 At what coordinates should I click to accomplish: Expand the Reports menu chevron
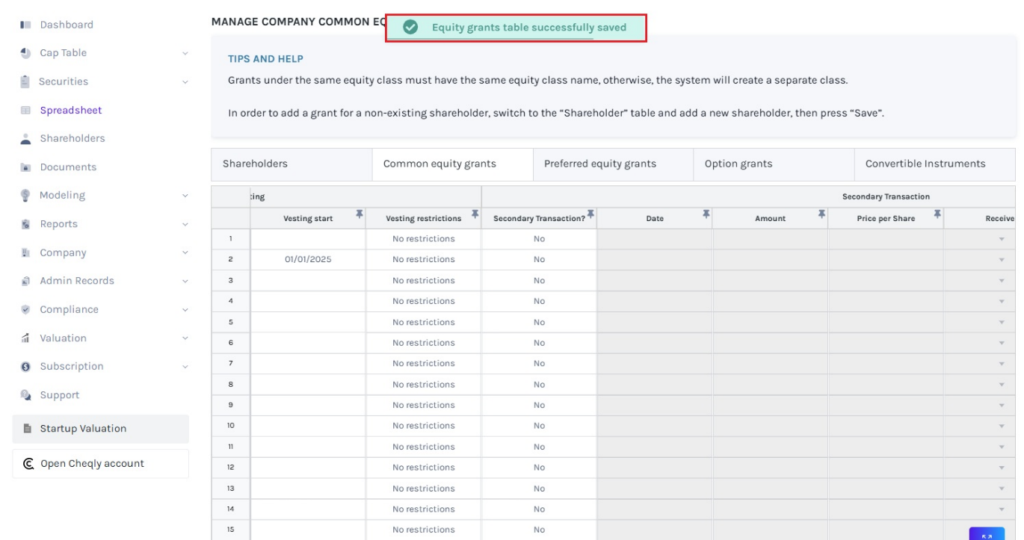185,225
